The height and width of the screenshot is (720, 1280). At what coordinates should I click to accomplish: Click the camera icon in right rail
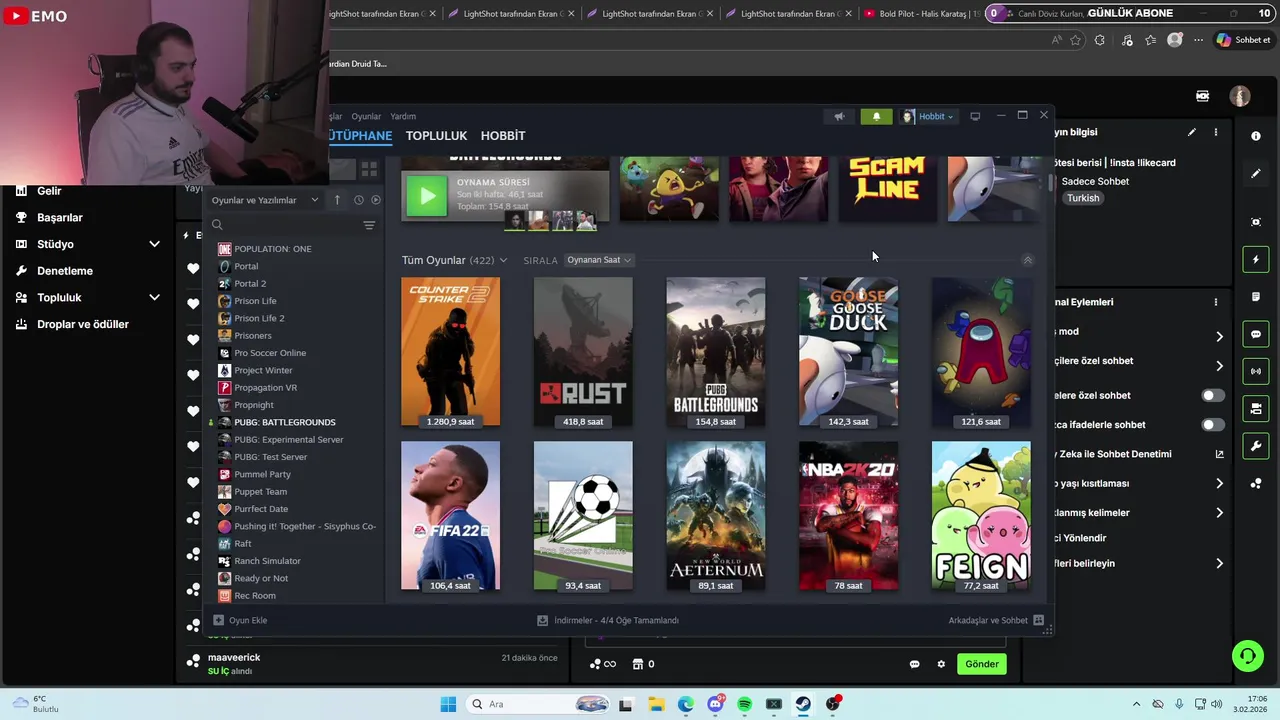point(1256,408)
